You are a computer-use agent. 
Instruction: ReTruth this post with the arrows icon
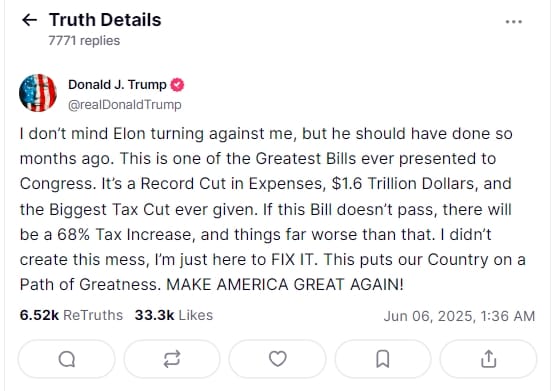[172, 359]
